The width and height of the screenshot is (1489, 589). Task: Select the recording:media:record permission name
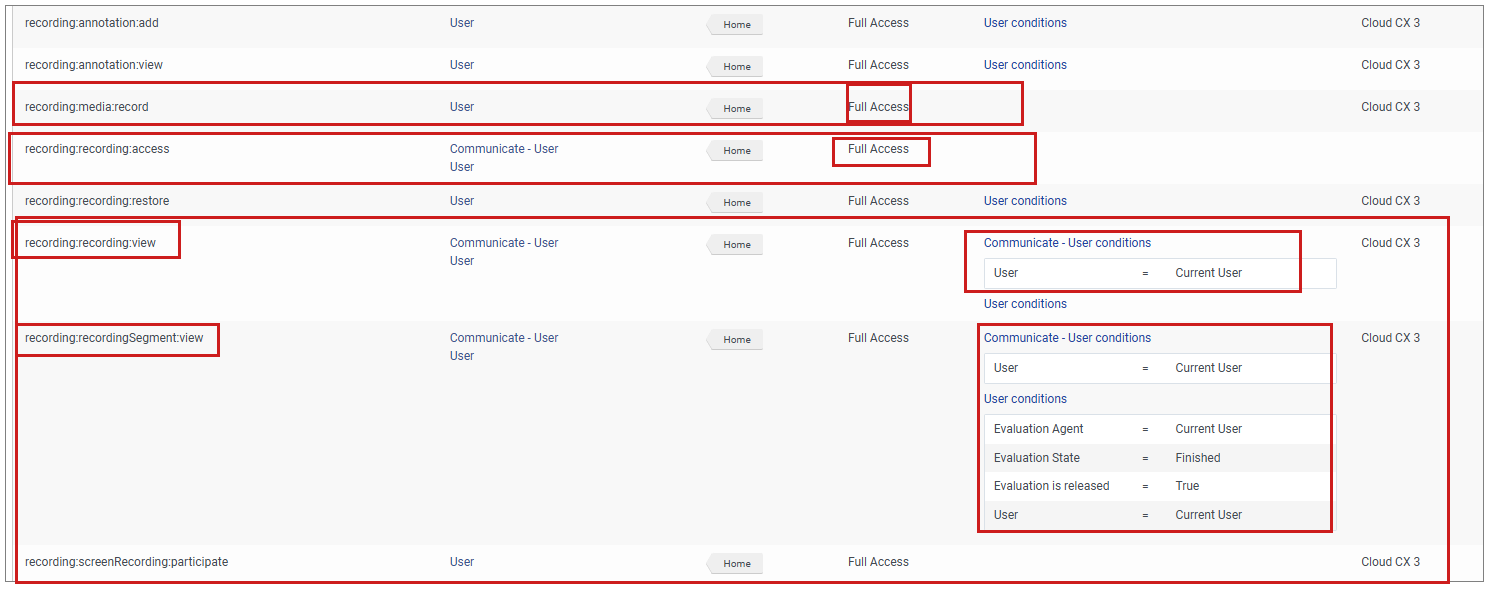(x=87, y=107)
